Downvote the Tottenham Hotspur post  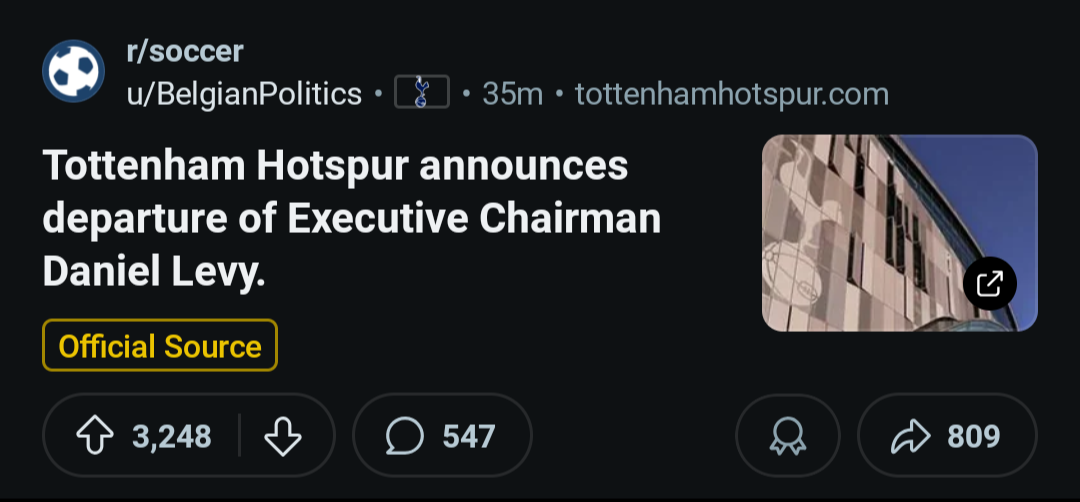coord(283,436)
